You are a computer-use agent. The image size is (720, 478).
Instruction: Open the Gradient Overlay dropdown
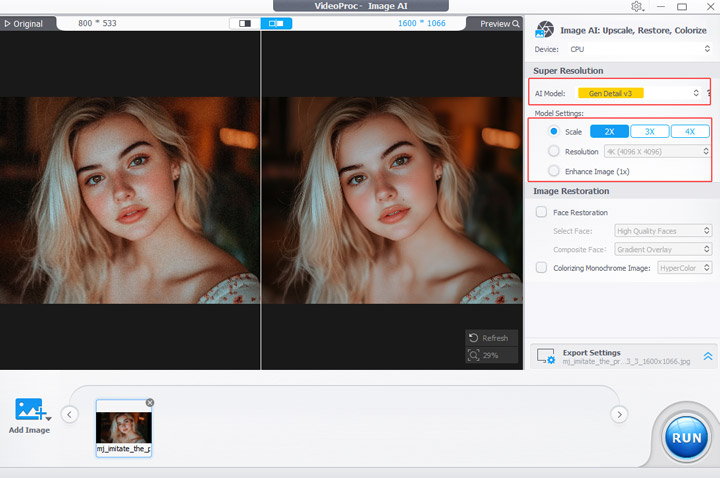pos(663,249)
